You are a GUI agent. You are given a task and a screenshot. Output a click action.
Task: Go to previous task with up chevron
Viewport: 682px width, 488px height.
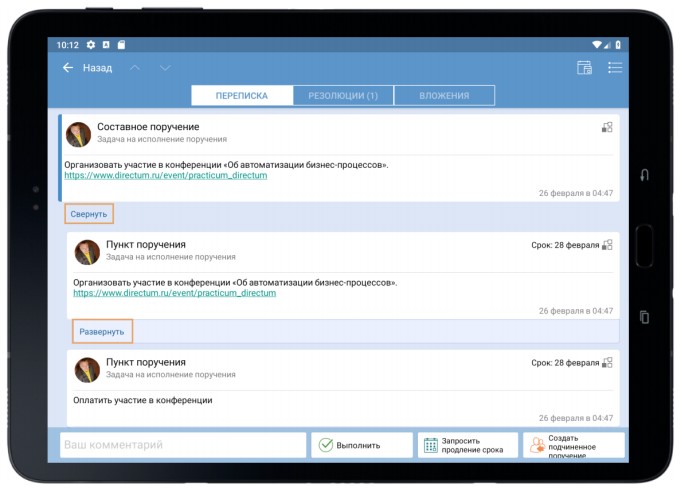(135, 68)
